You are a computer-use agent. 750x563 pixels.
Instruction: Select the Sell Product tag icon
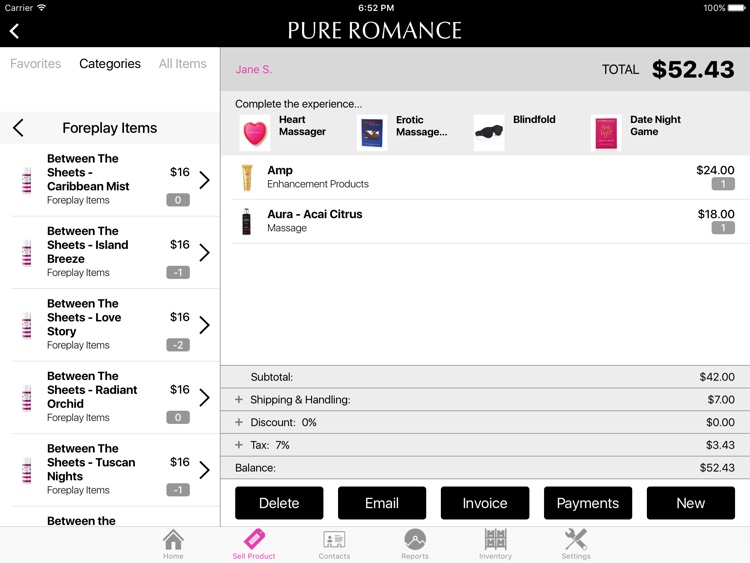coord(254,539)
